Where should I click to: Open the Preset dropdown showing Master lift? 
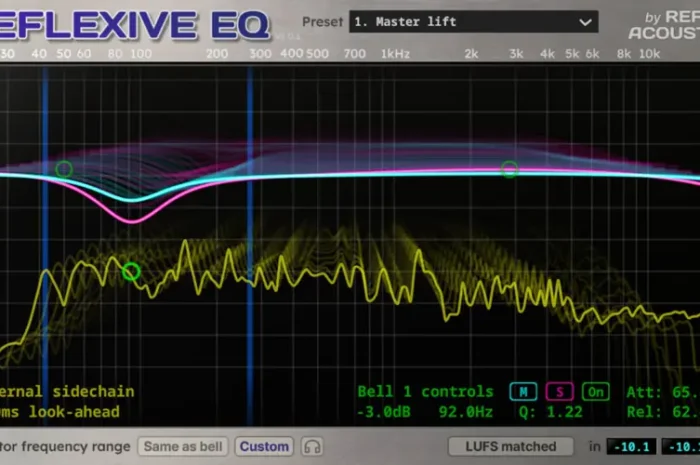(474, 21)
